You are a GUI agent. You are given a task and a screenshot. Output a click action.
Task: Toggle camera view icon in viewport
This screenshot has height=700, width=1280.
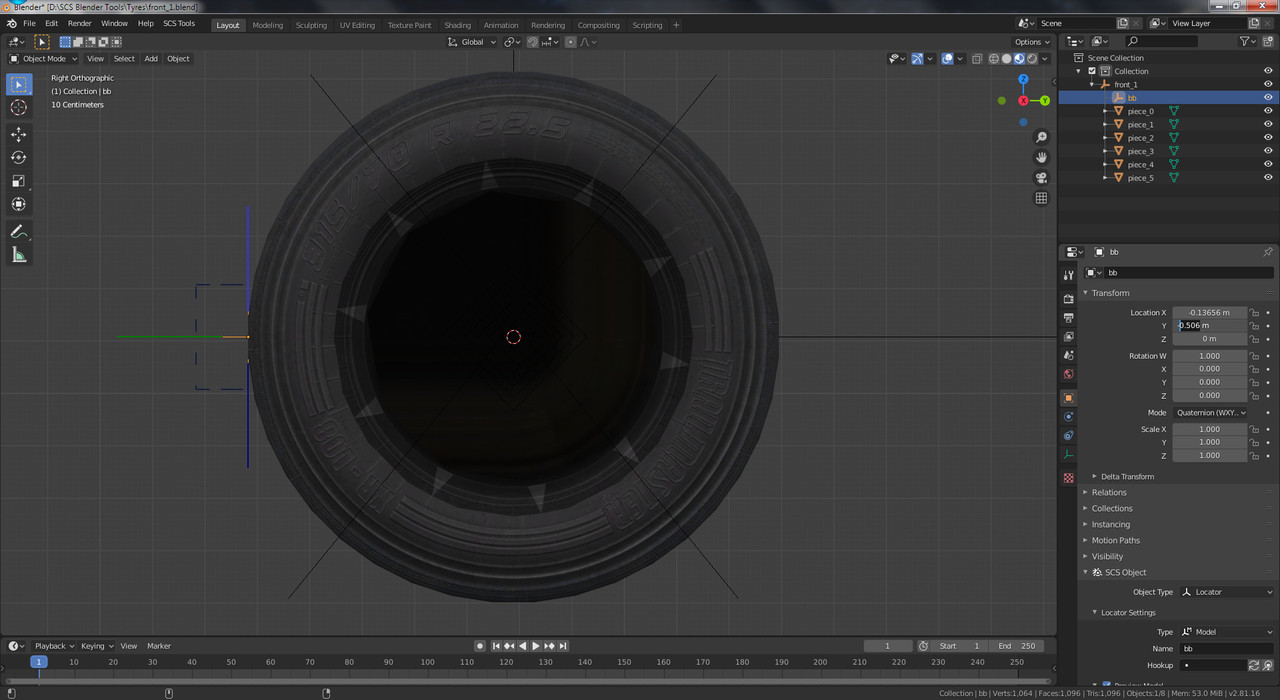tap(1041, 178)
